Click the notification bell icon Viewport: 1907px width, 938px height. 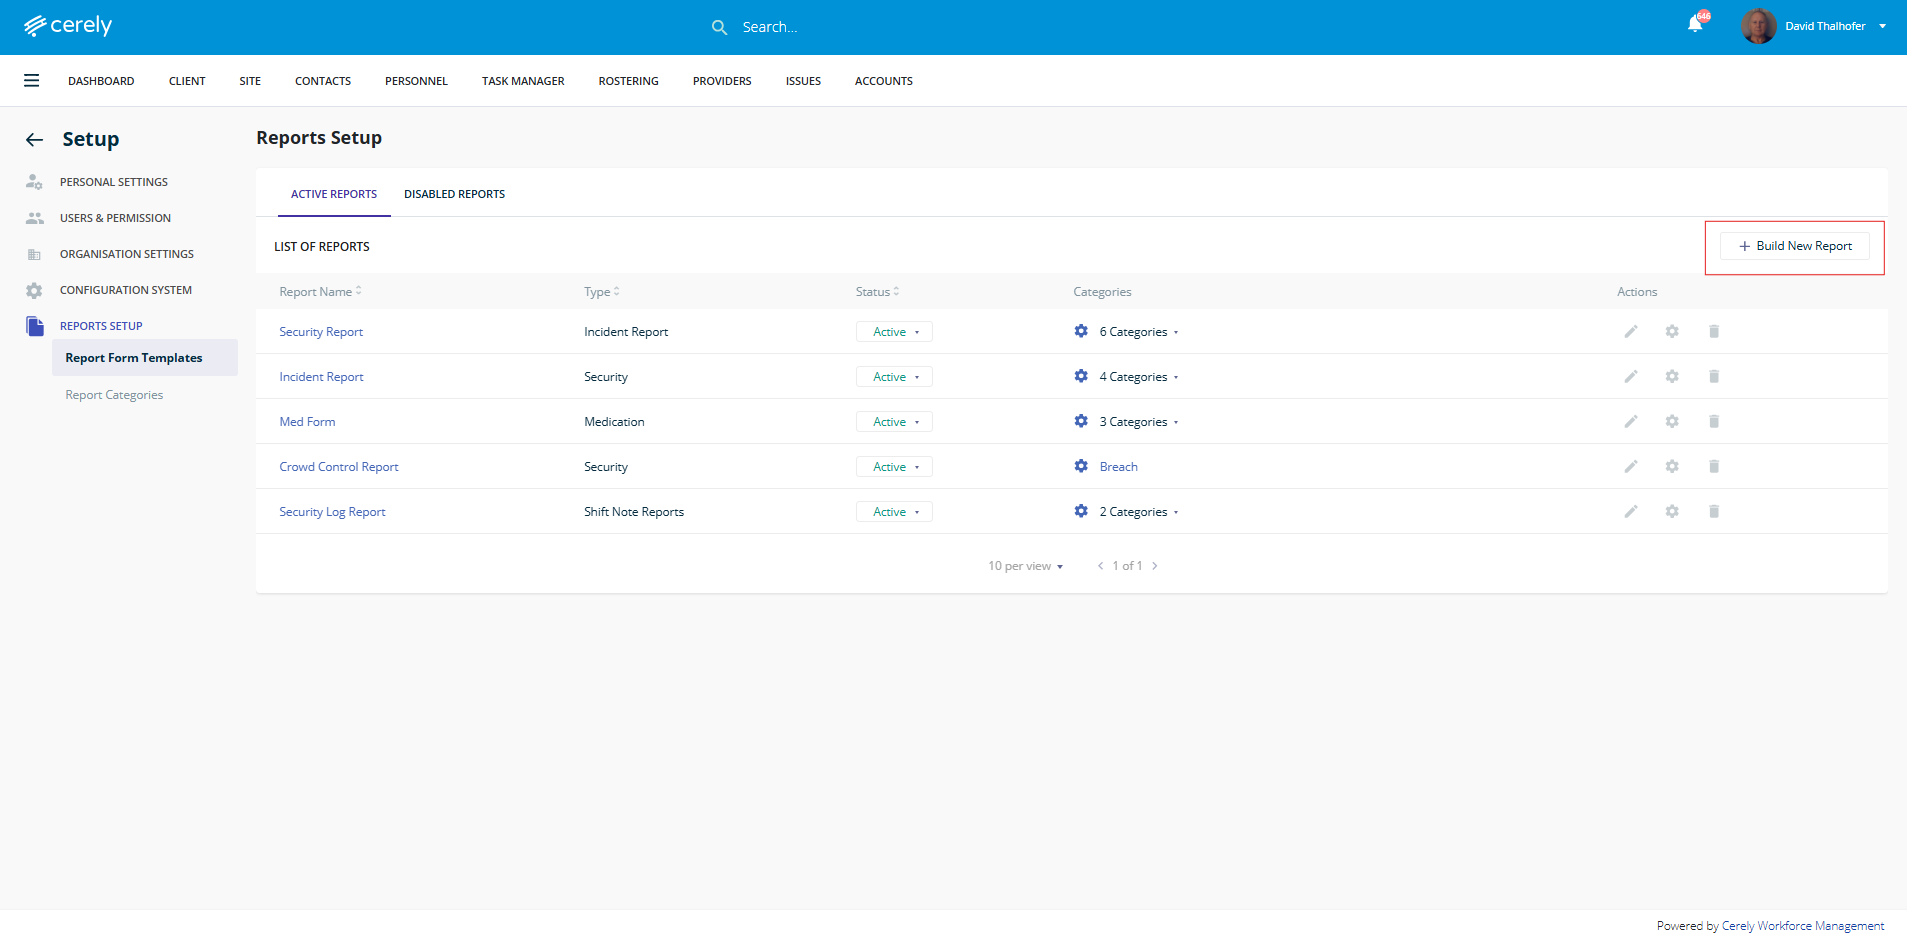(x=1695, y=25)
